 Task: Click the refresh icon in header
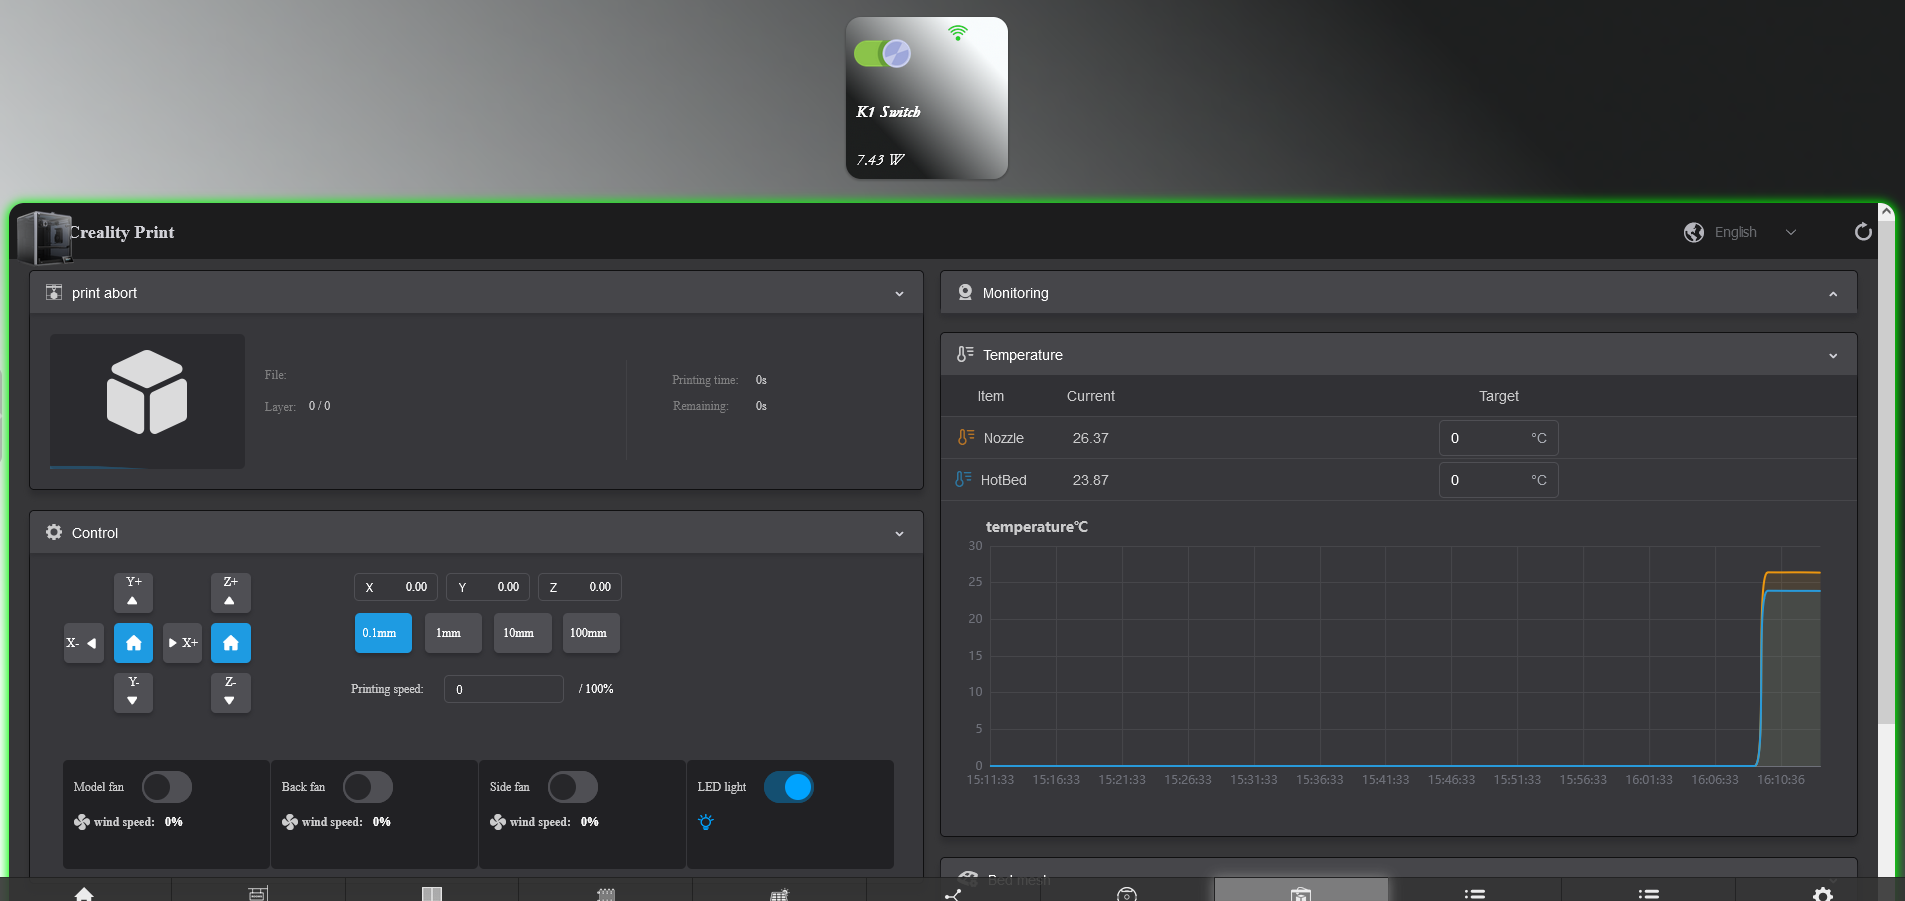(1863, 232)
